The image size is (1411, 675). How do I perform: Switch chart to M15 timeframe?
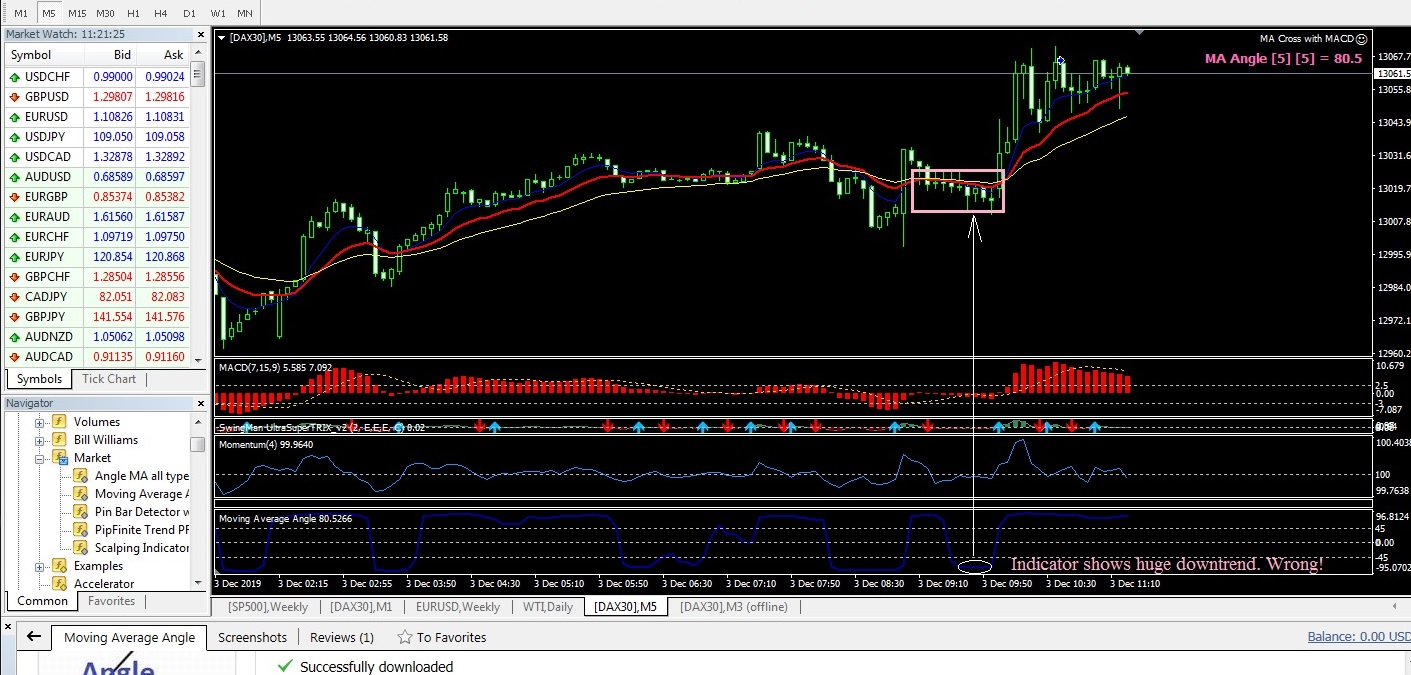point(77,13)
